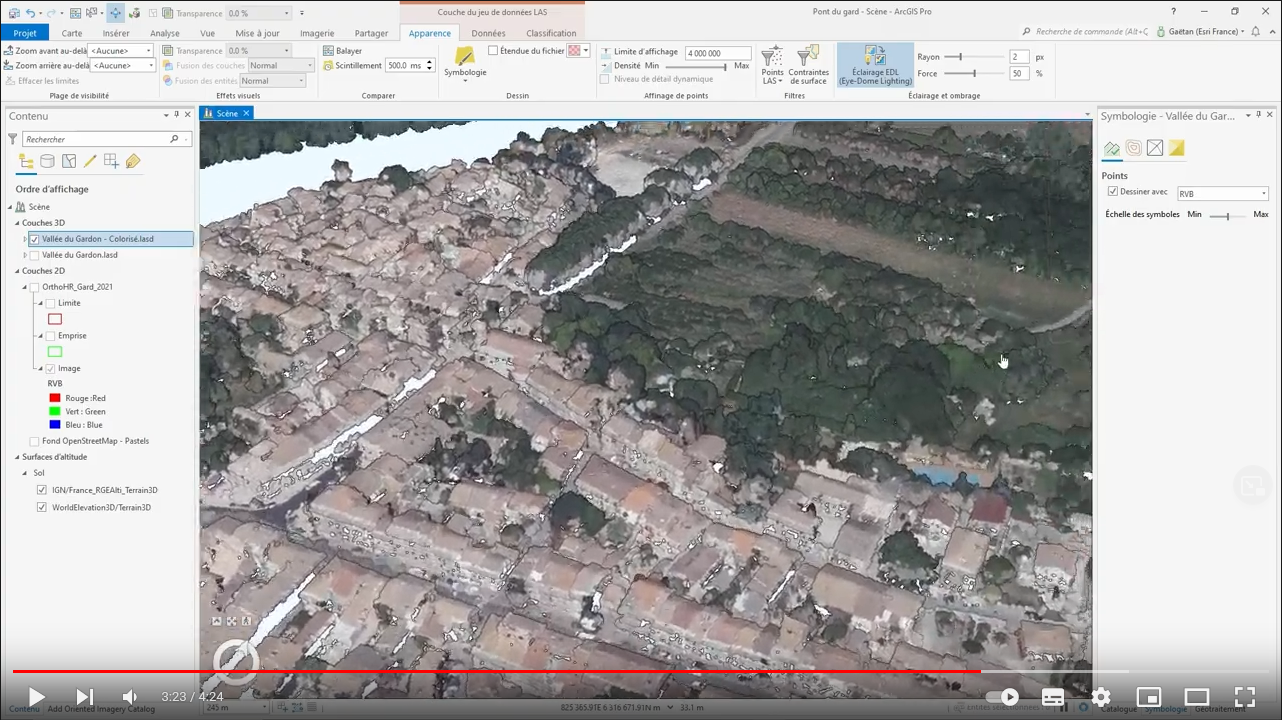
Task: Open the Analyse ribbon tab
Action: point(165,33)
